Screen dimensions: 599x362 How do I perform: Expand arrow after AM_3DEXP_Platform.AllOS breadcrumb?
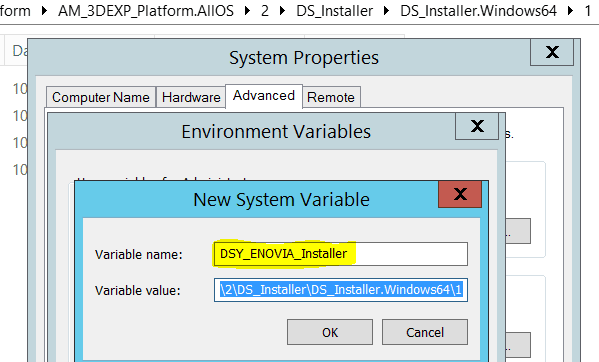[x=248, y=11]
